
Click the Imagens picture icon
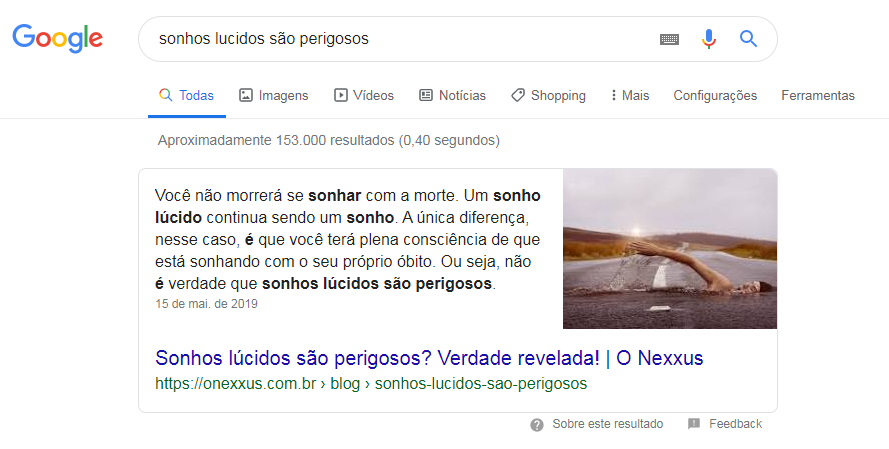pyautogui.click(x=245, y=95)
